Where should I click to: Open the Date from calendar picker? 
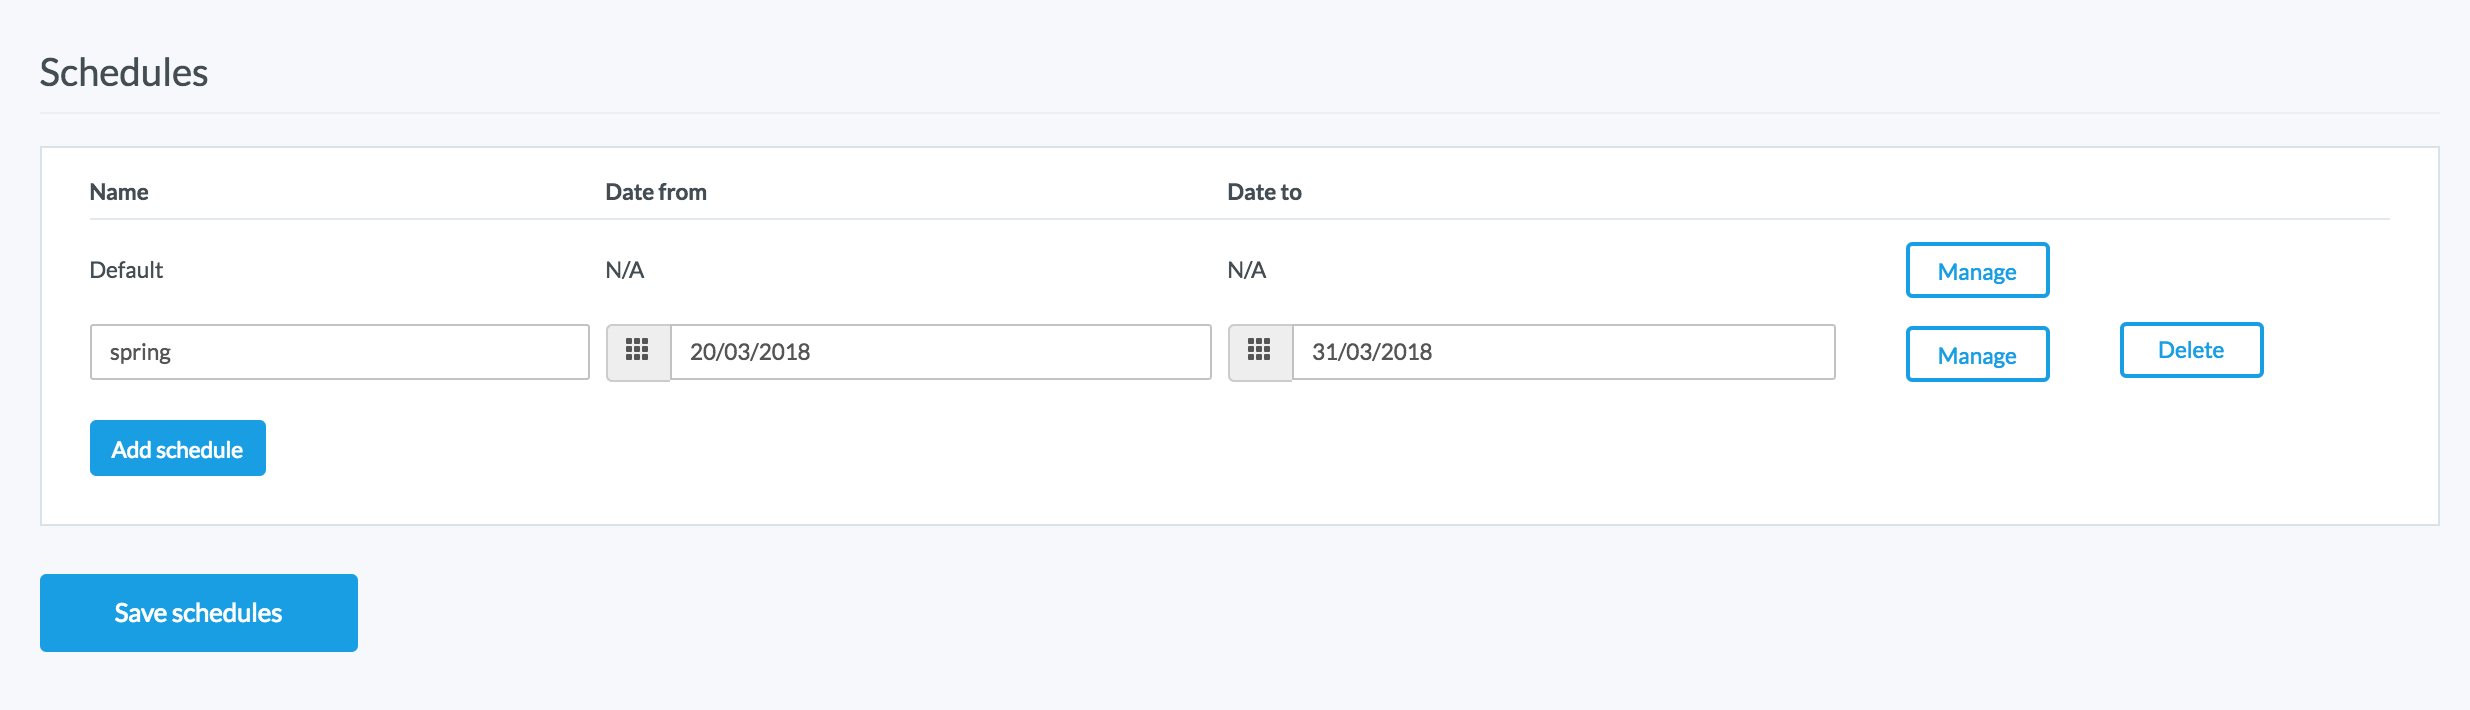(x=638, y=352)
